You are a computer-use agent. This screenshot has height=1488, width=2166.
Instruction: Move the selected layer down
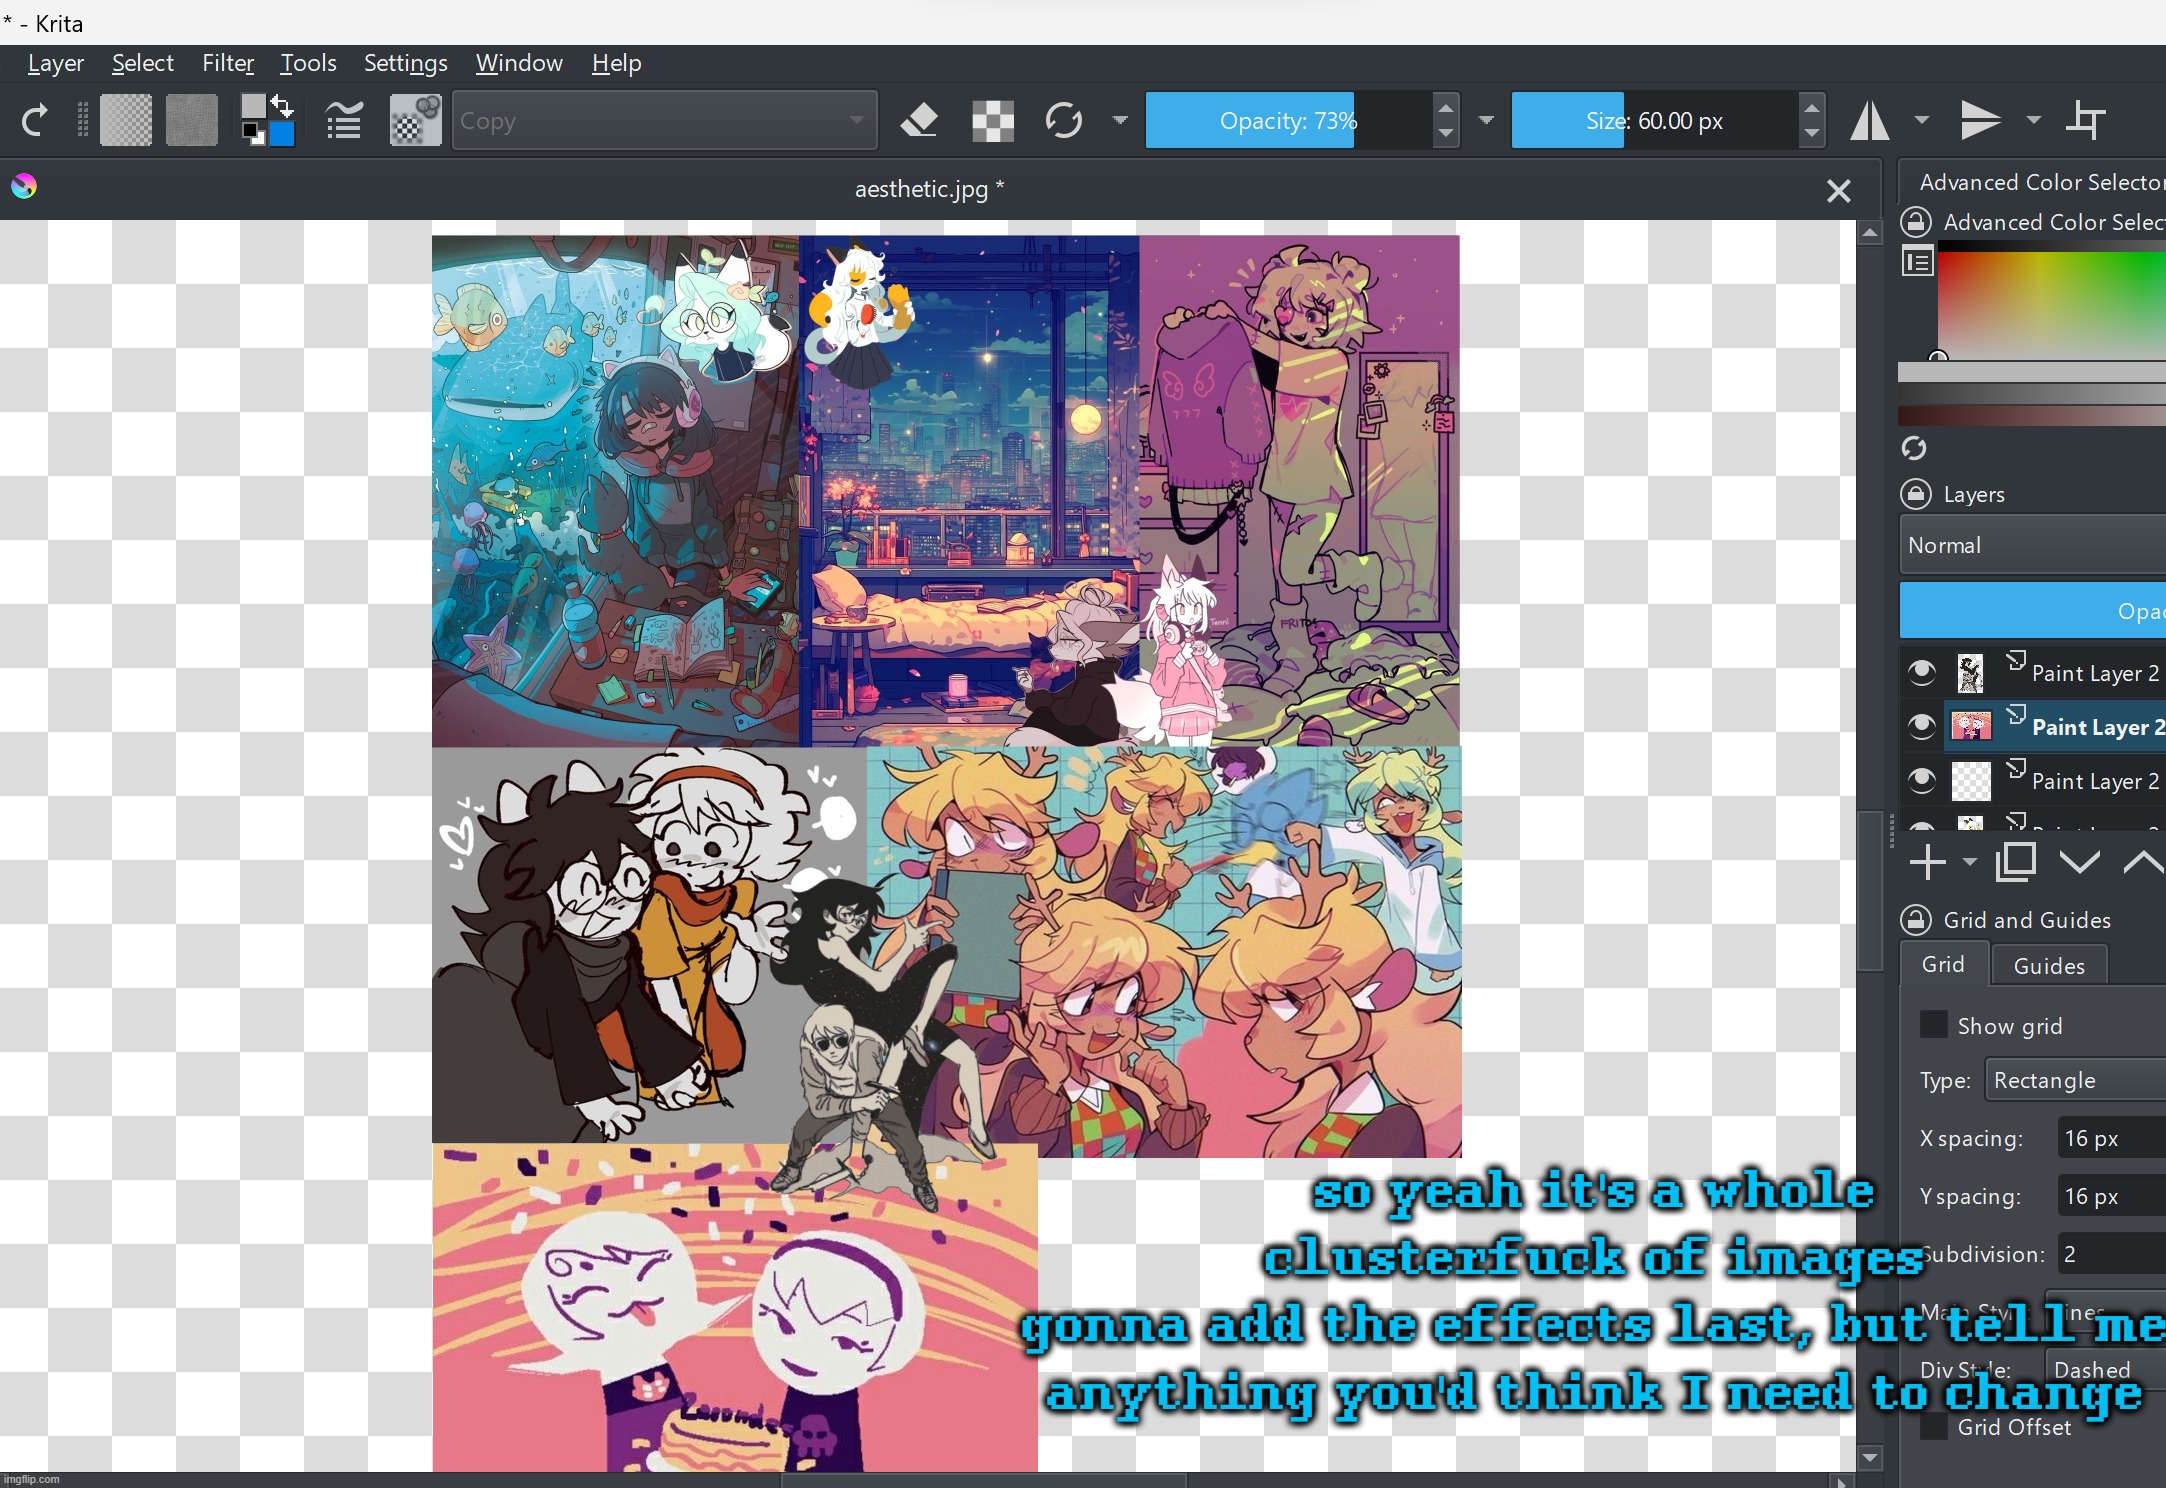pyautogui.click(x=2079, y=862)
